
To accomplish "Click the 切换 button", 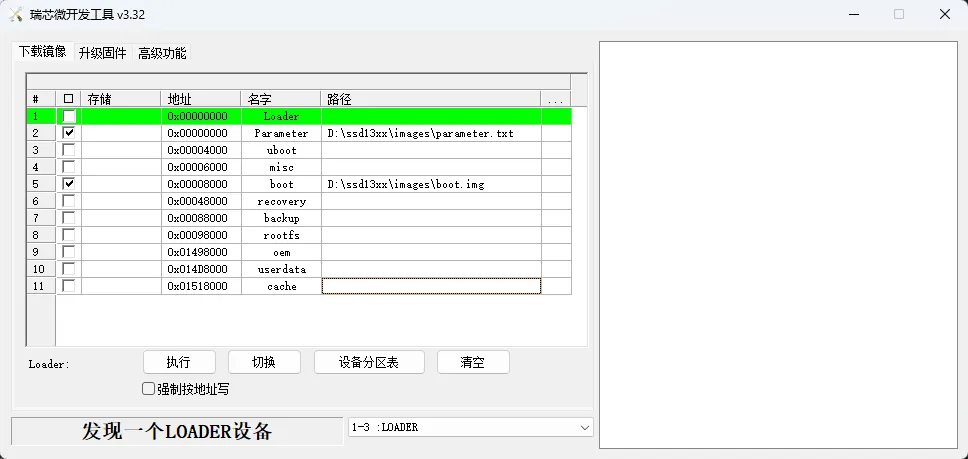I will 264,362.
